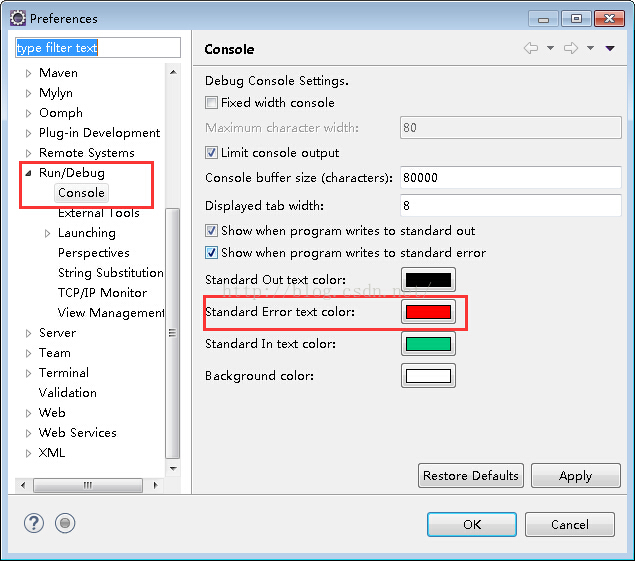Select the External Tools preference page
Screen dimensions: 635x561
click(98, 213)
